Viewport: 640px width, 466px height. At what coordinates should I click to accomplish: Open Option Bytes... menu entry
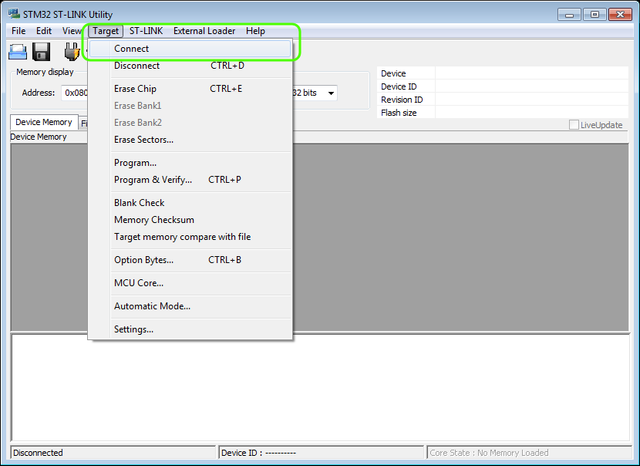(x=190, y=260)
